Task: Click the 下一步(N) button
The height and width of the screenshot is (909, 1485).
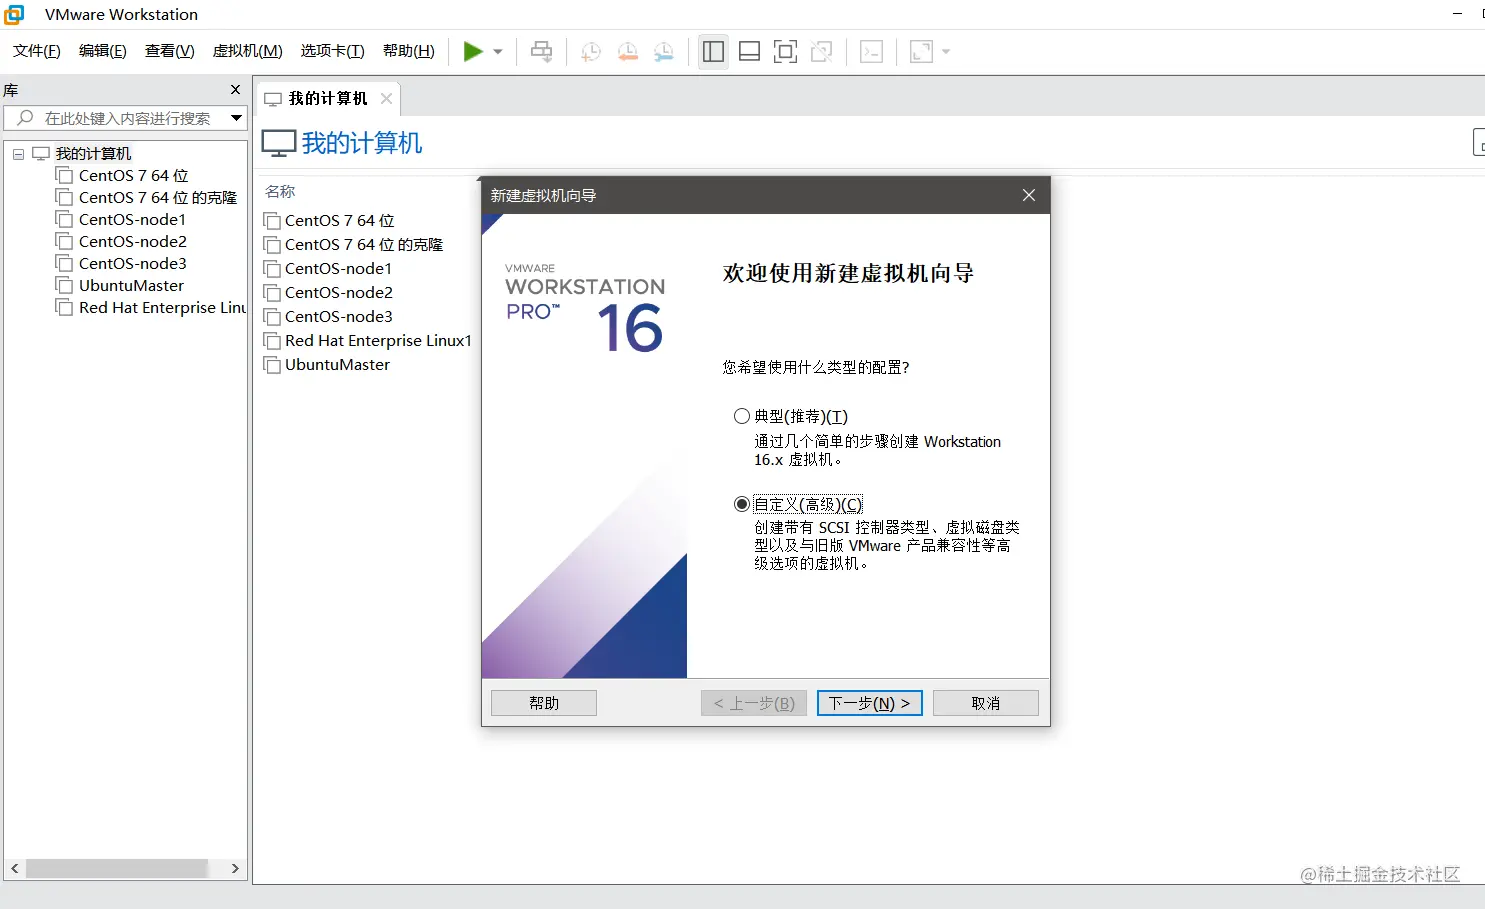Action: pyautogui.click(x=870, y=703)
